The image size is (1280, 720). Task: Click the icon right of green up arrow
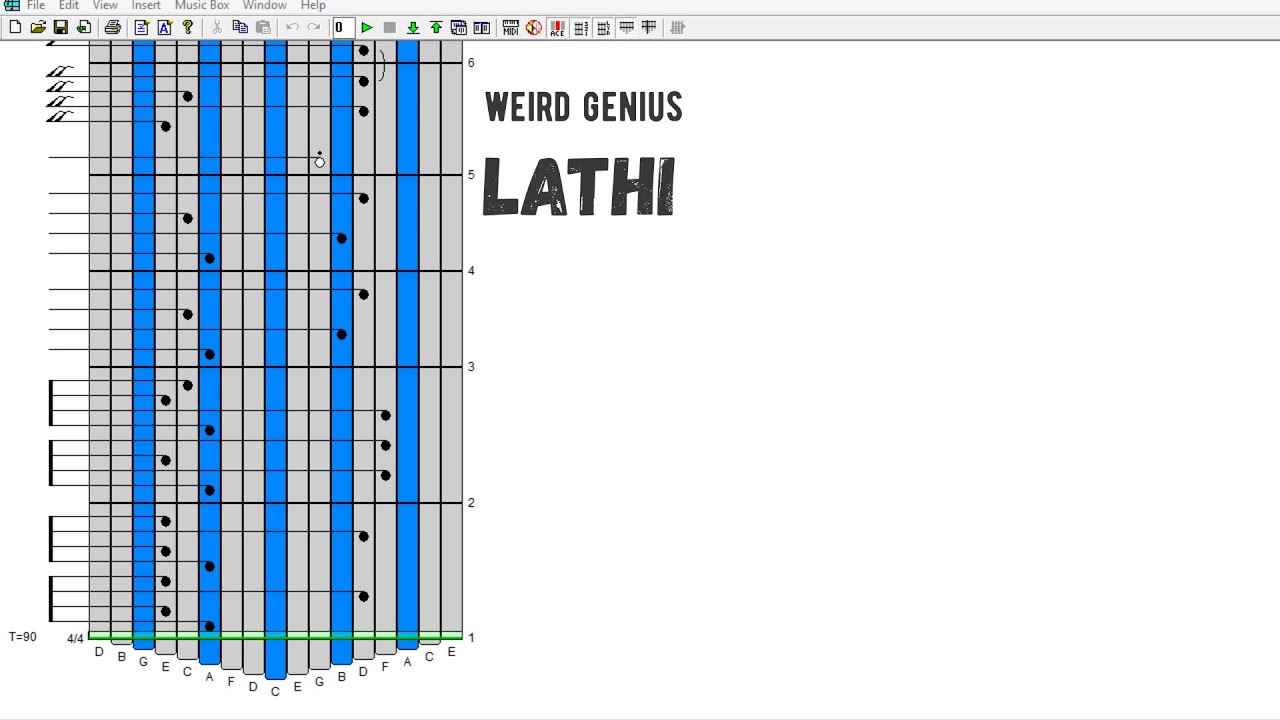click(x=458, y=28)
